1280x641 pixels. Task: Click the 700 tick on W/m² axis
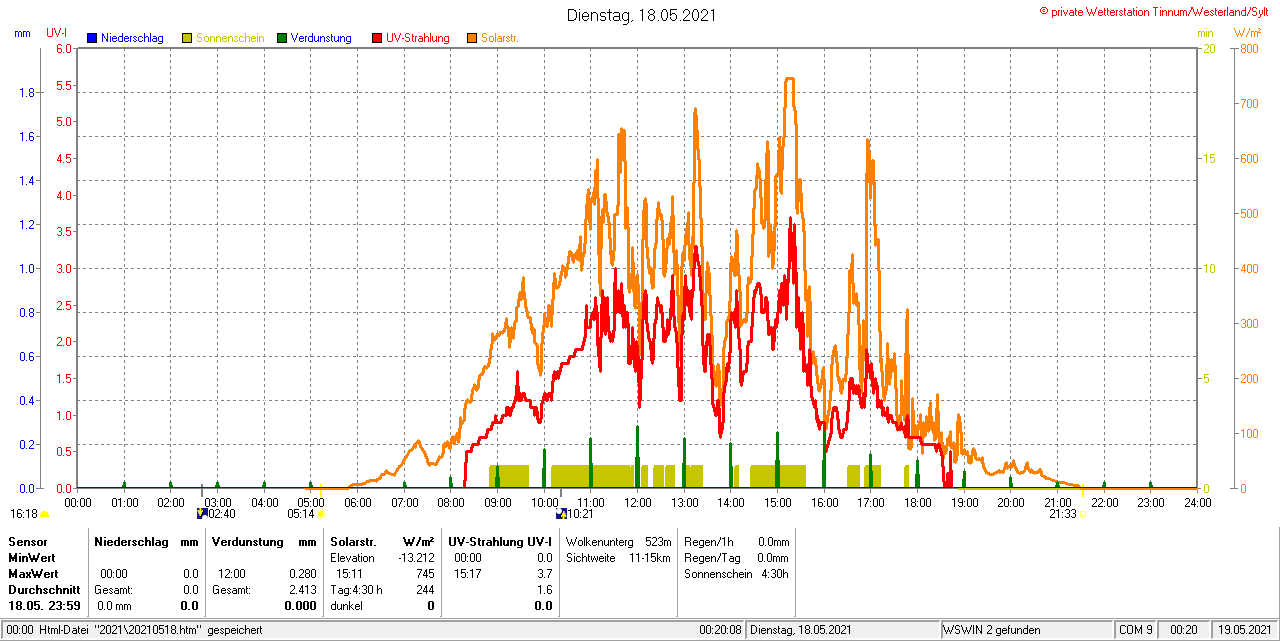pyautogui.click(x=1249, y=103)
